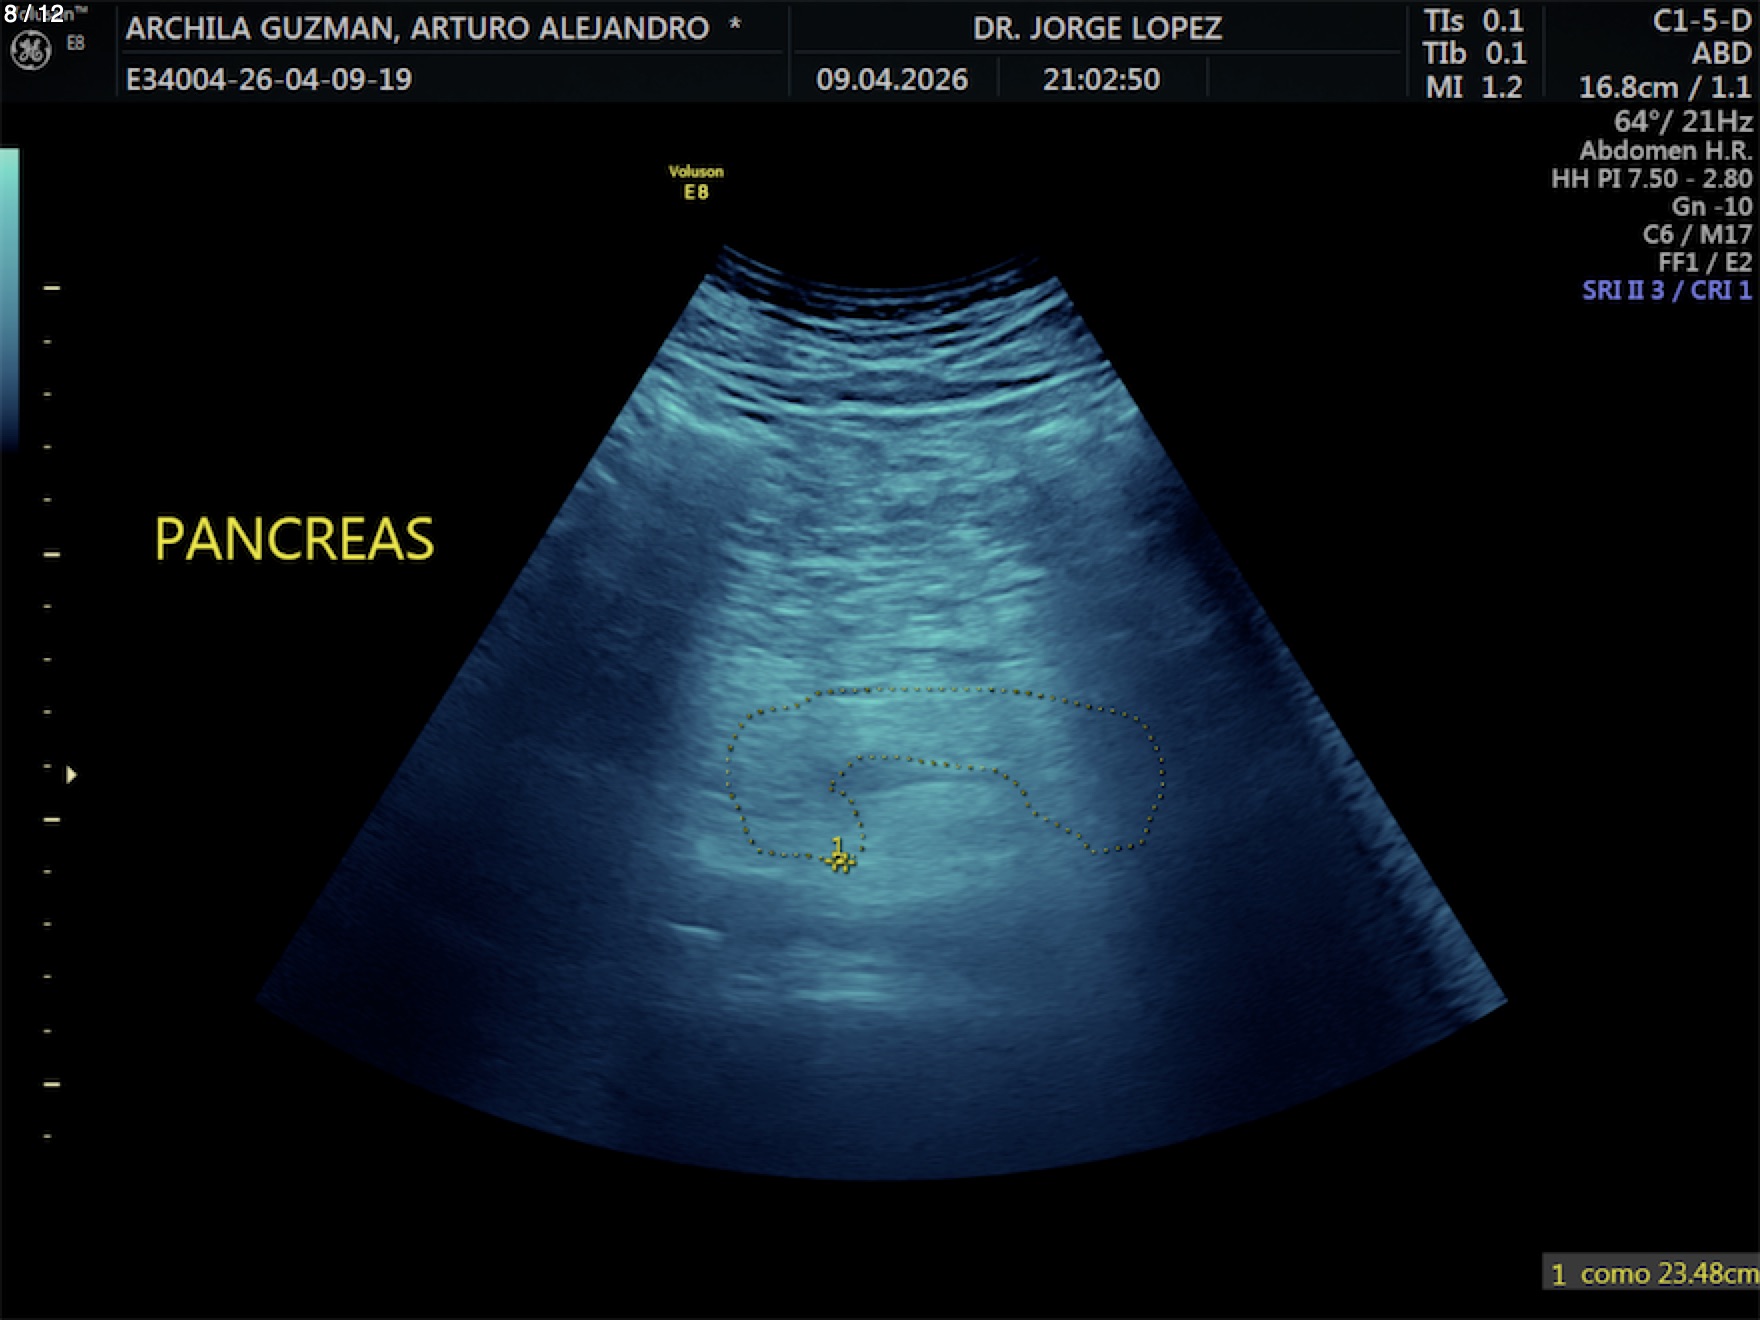Click the measurement result 23.48cm box

[1653, 1273]
